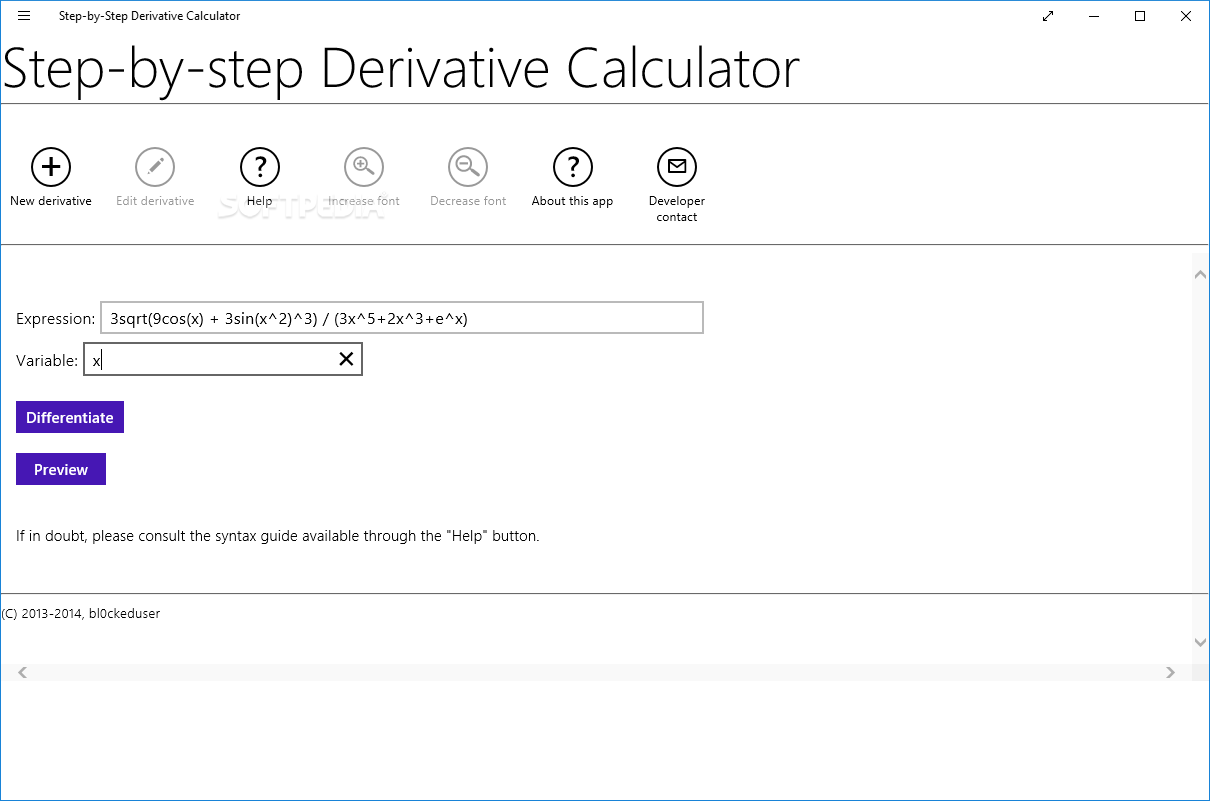
Task: Toggle full-screen with diagonal arrows icon
Action: (x=1048, y=16)
